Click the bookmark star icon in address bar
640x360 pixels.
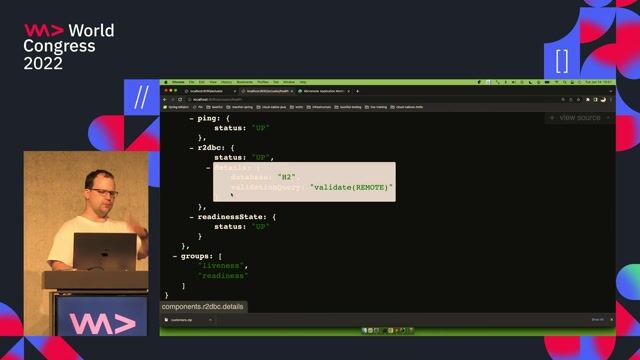[x=578, y=100]
